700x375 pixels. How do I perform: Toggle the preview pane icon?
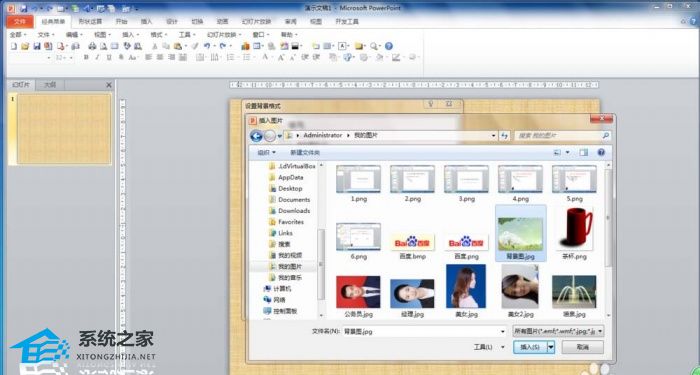point(583,153)
